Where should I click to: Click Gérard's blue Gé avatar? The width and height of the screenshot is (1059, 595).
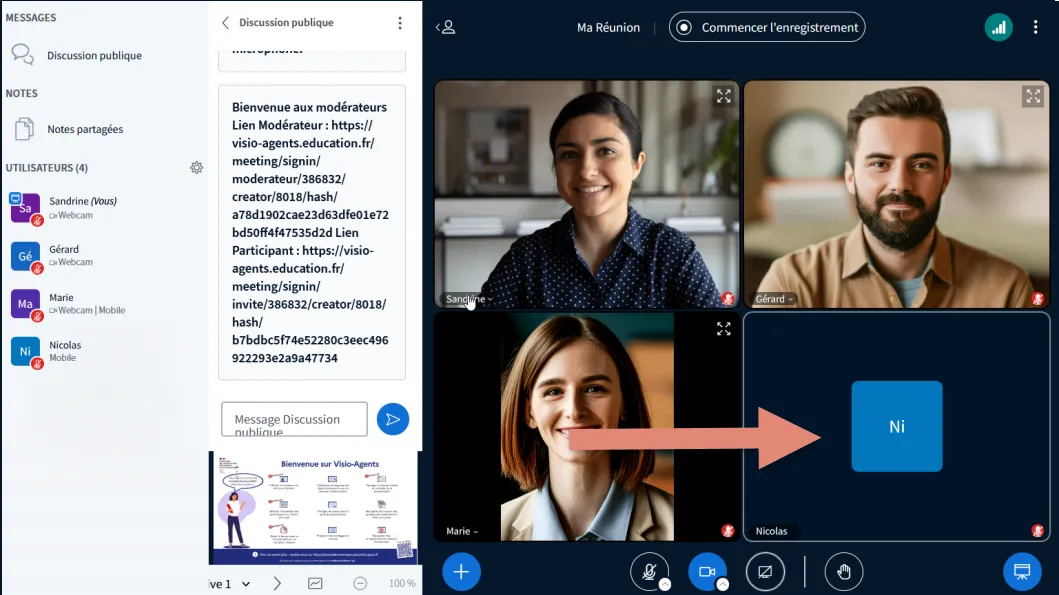pos(25,256)
